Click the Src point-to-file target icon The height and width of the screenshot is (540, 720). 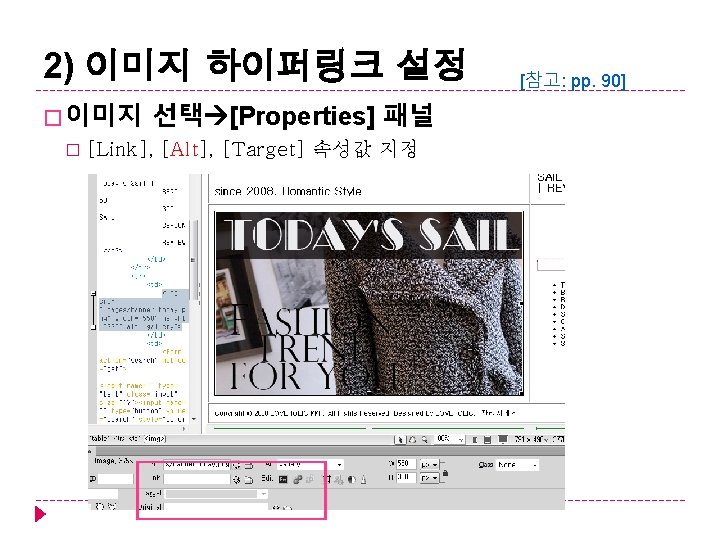[236, 465]
